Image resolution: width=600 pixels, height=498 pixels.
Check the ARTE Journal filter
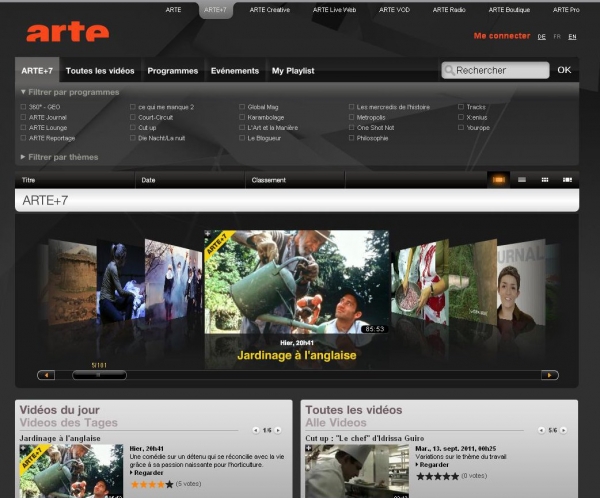[x=23, y=117]
